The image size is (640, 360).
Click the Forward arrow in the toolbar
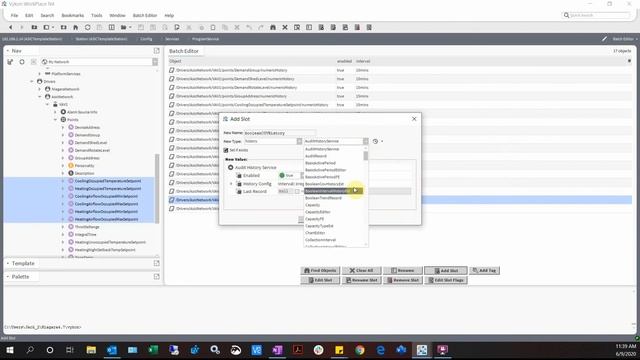(22, 27)
